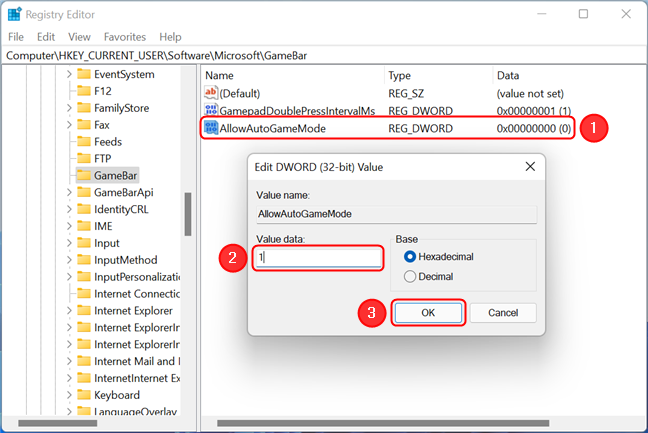
Task: Select the Decimal base option
Action: pos(410,276)
